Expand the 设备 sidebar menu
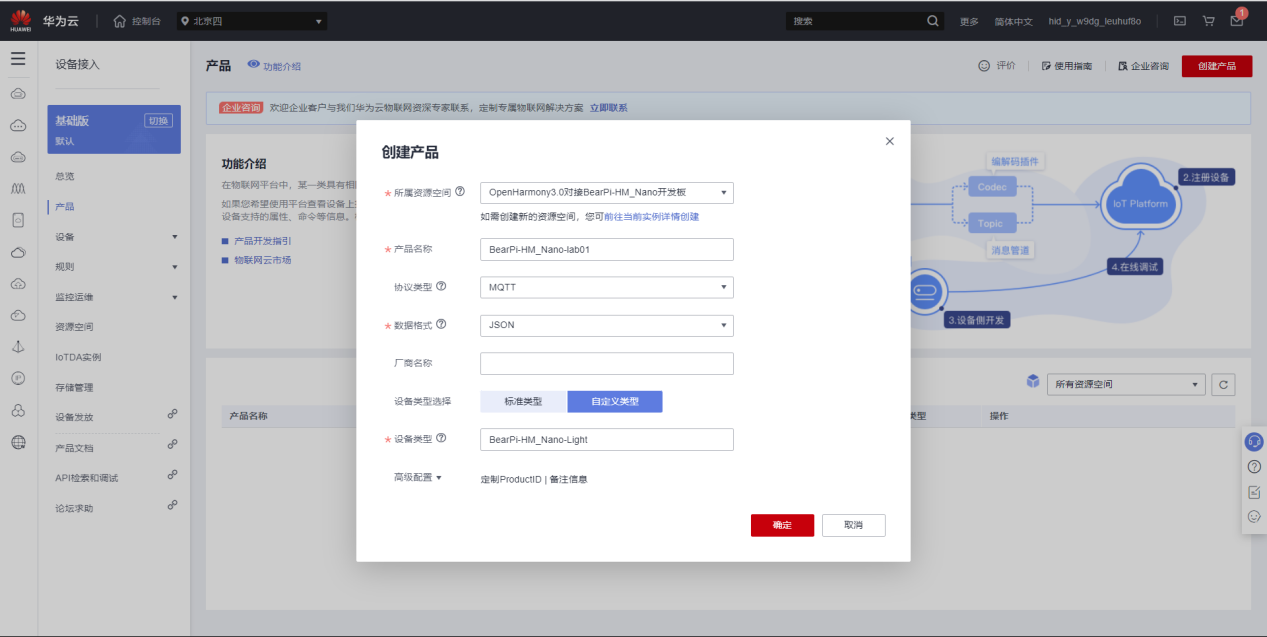This screenshot has width=1267, height=637. click(x=117, y=237)
